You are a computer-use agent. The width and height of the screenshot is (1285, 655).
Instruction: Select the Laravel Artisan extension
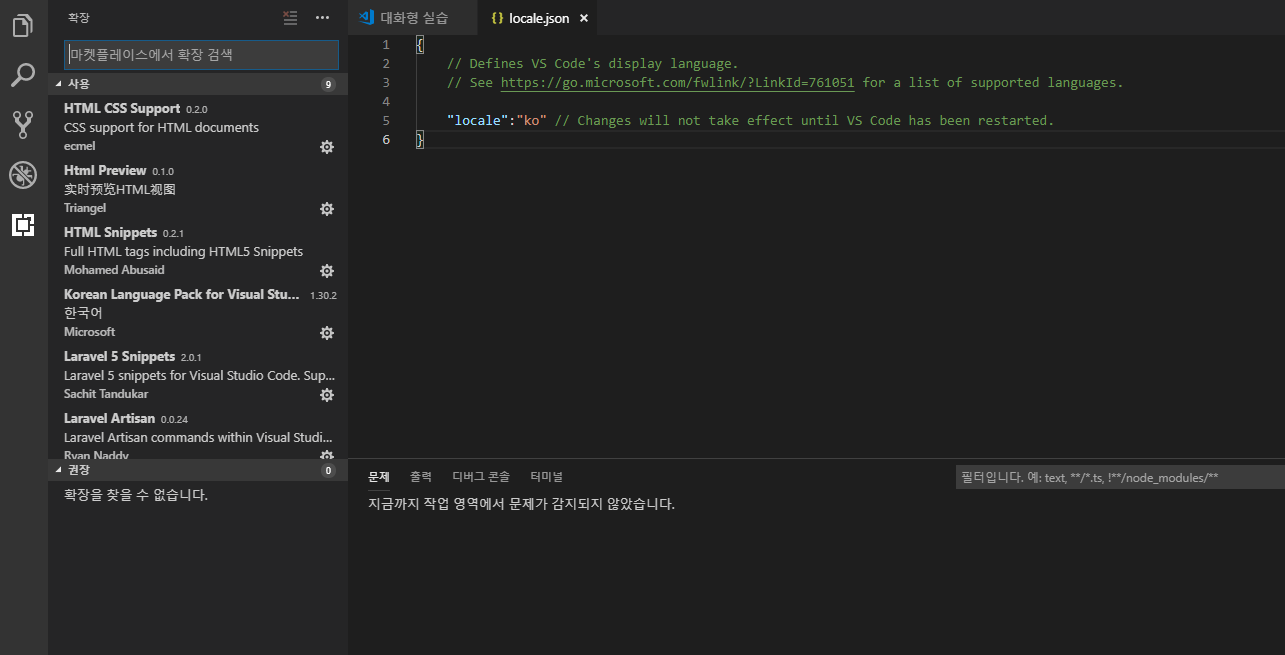(198, 433)
